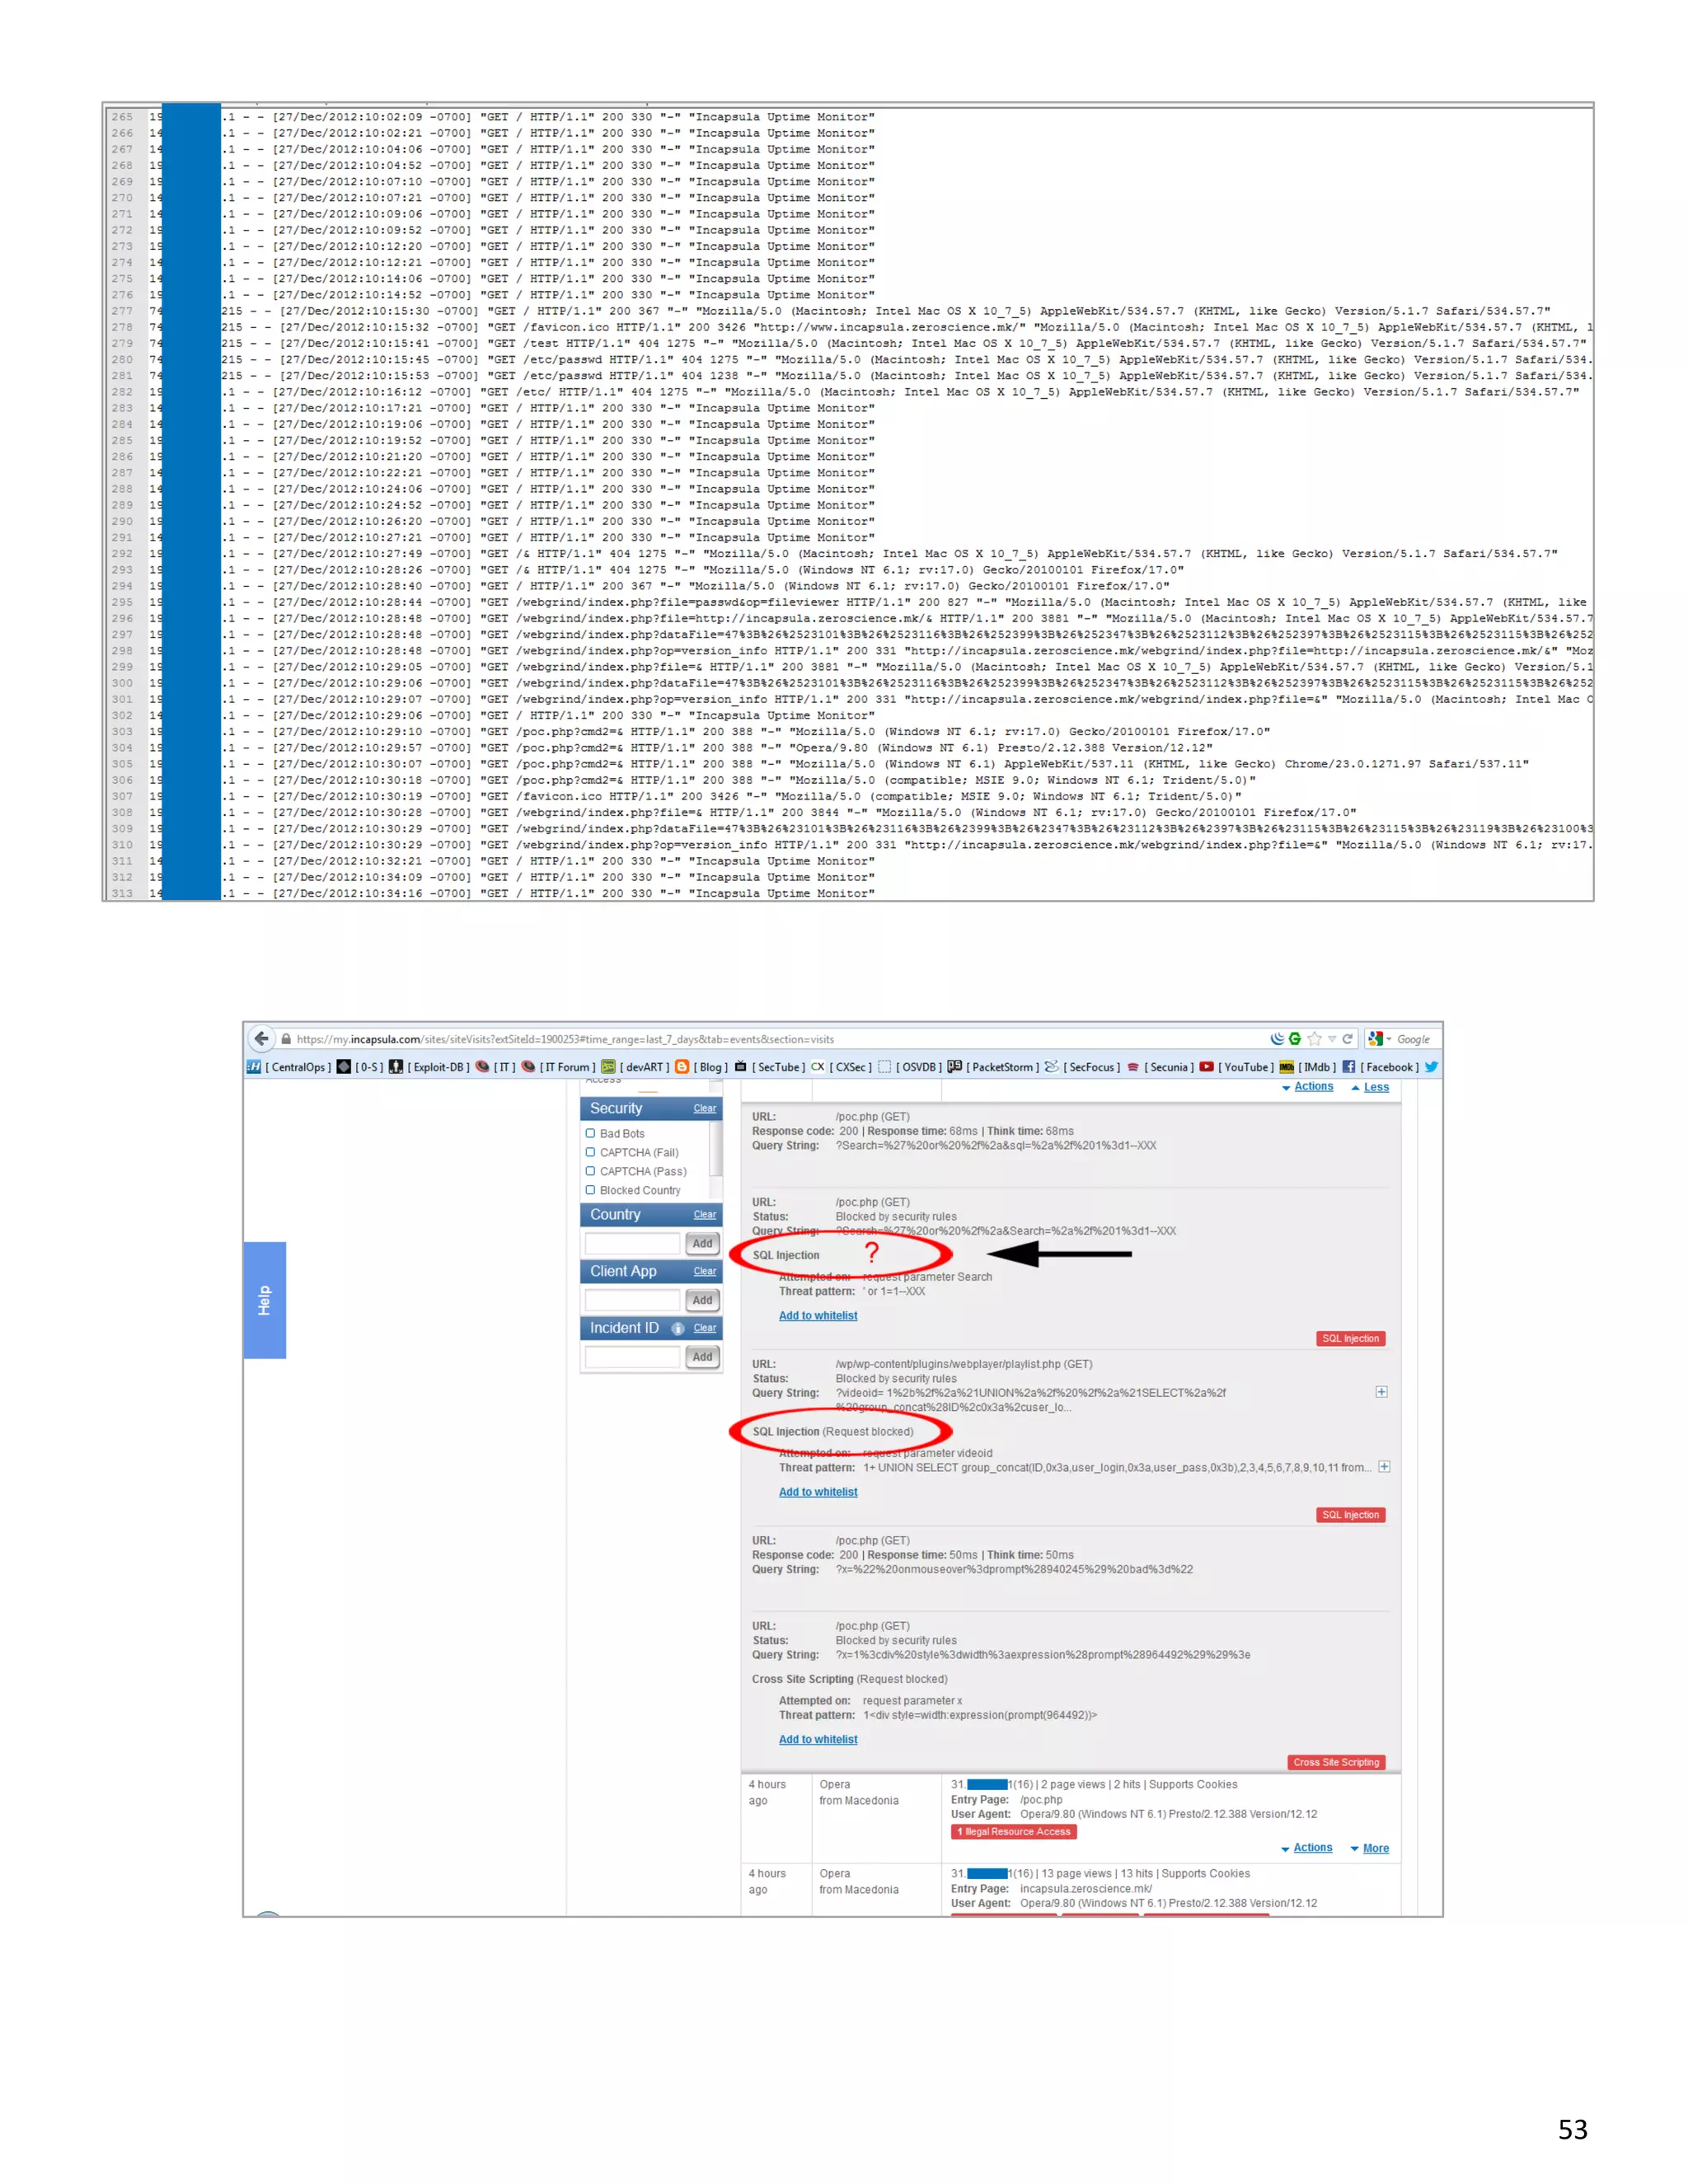Open the Exploit-DB bookmark

pyautogui.click(x=437, y=1067)
